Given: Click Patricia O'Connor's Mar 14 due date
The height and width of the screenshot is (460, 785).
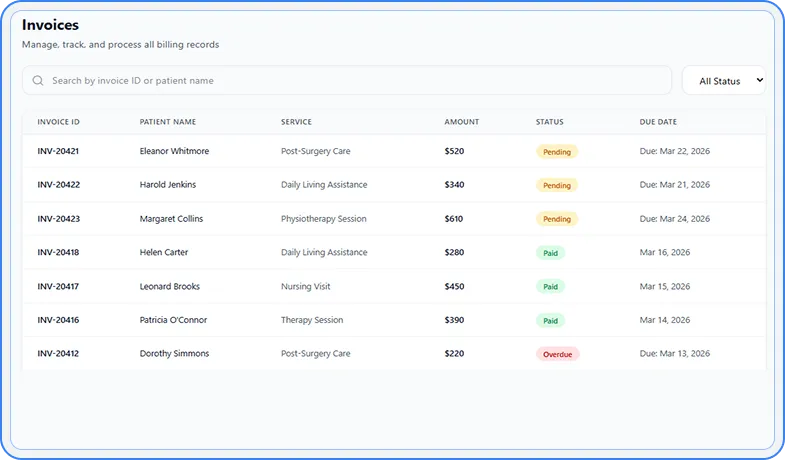Looking at the screenshot, I should tap(665, 320).
